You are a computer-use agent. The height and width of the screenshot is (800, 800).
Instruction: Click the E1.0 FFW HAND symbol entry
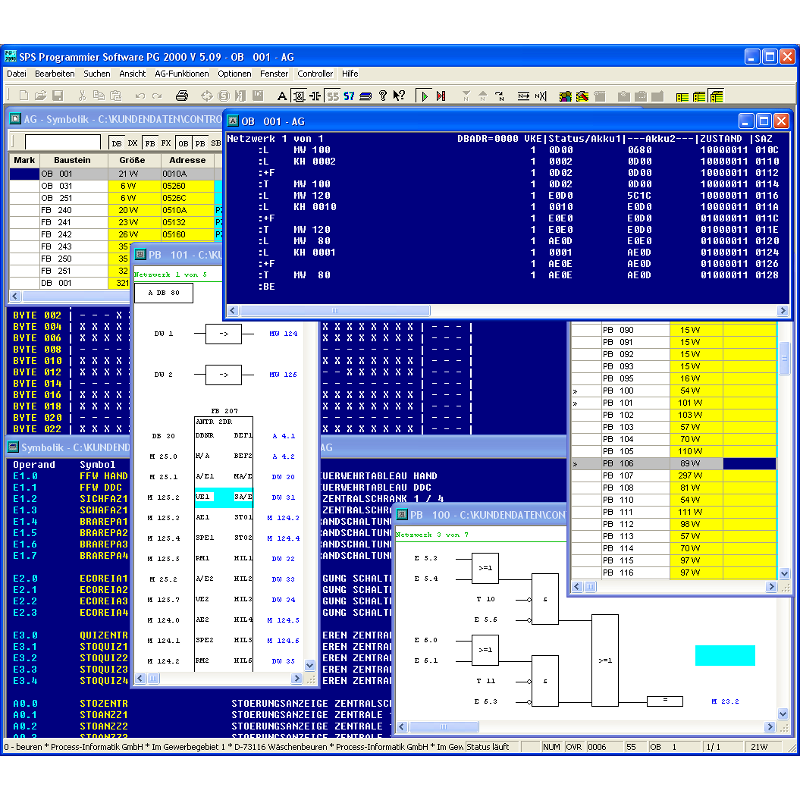point(70,476)
